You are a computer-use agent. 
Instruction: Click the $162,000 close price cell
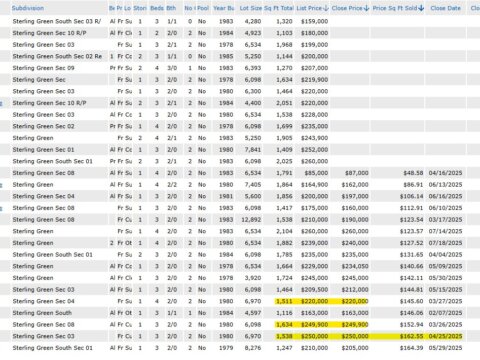click(x=355, y=185)
